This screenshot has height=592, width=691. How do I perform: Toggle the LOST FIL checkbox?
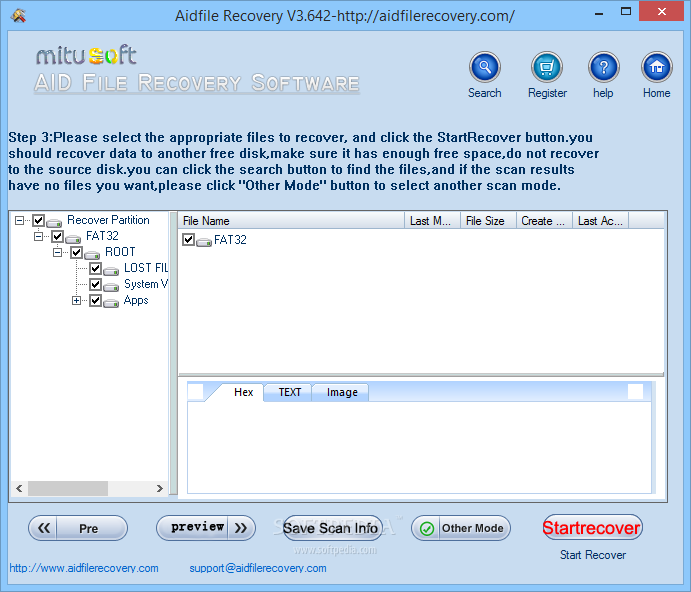[95, 268]
